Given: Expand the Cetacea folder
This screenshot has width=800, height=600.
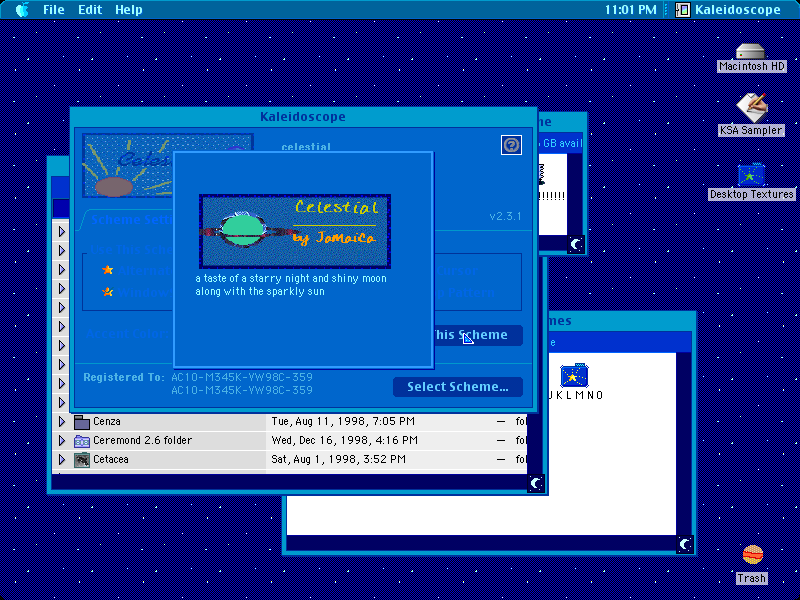Looking at the screenshot, I should (62, 459).
